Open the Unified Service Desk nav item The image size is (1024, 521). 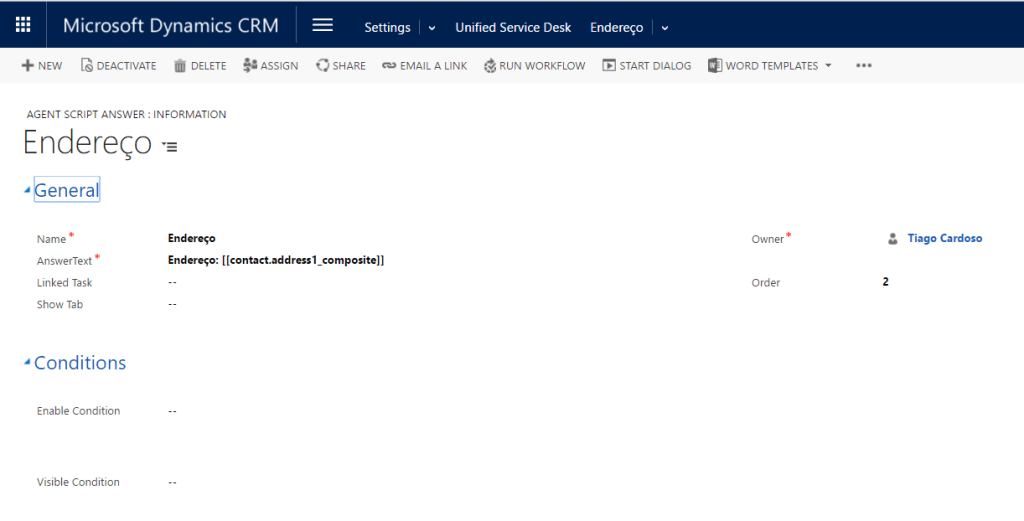pyautogui.click(x=513, y=27)
